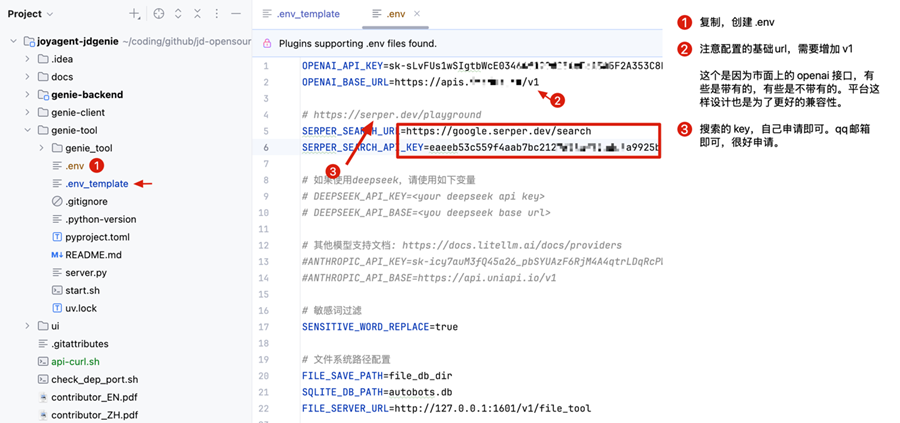The height and width of the screenshot is (423, 900).
Task: Expand the .idea folder
Action: click(27, 59)
